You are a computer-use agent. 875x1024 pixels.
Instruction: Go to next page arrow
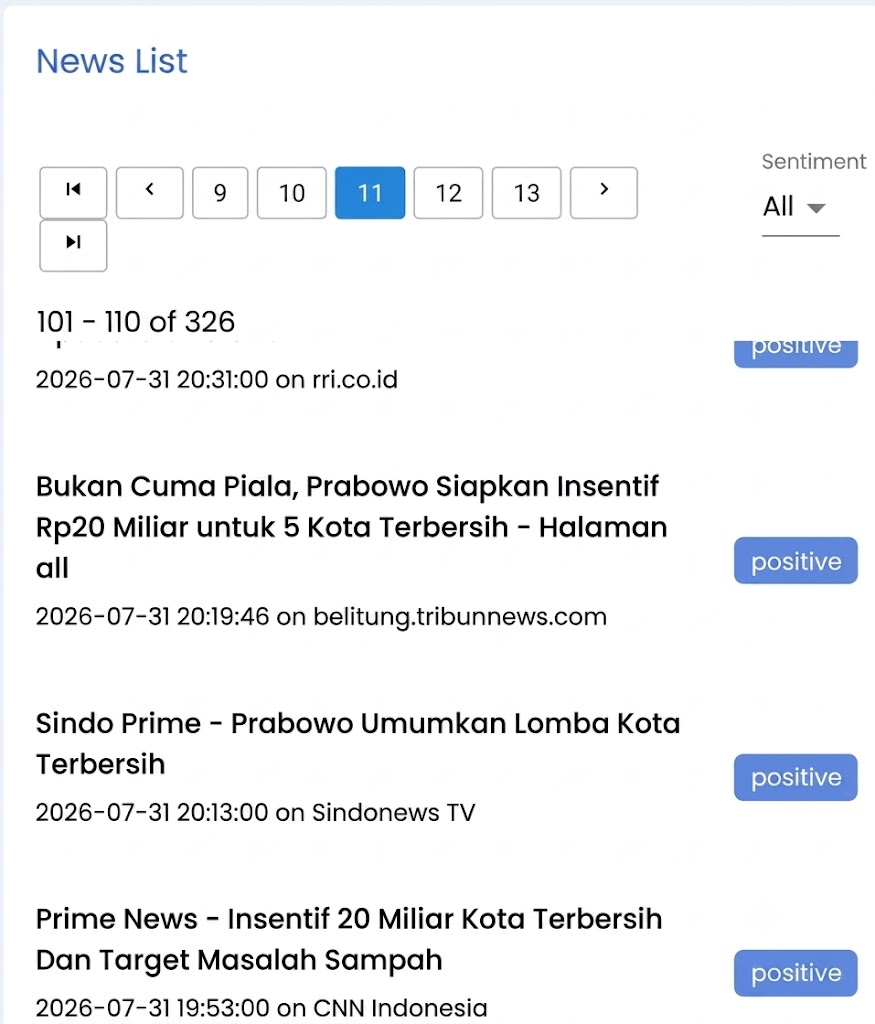604,193
